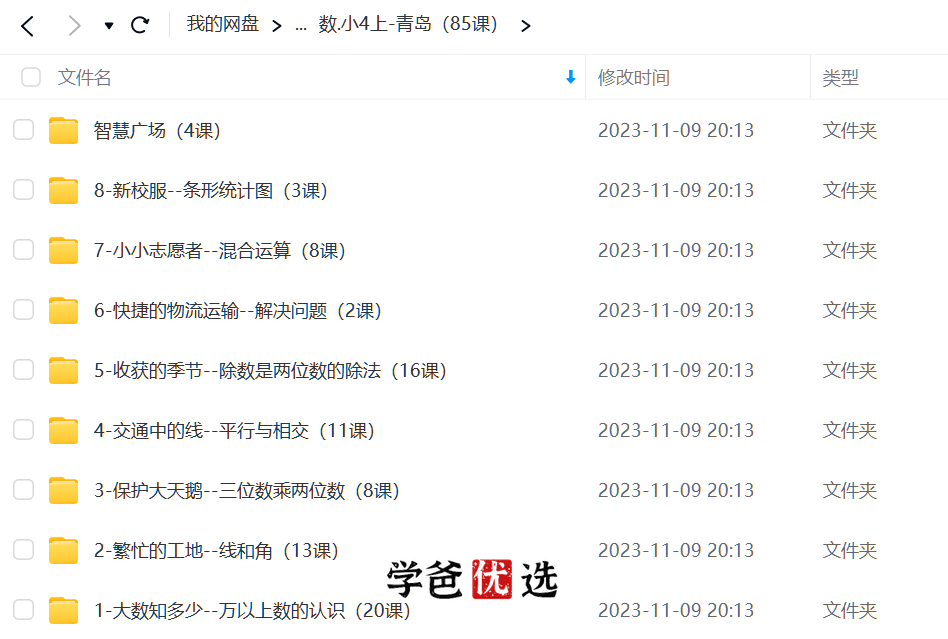Viewport: 948px width, 639px height.
Task: Click modified time of 智慧广场 row
Action: pyautogui.click(x=676, y=131)
